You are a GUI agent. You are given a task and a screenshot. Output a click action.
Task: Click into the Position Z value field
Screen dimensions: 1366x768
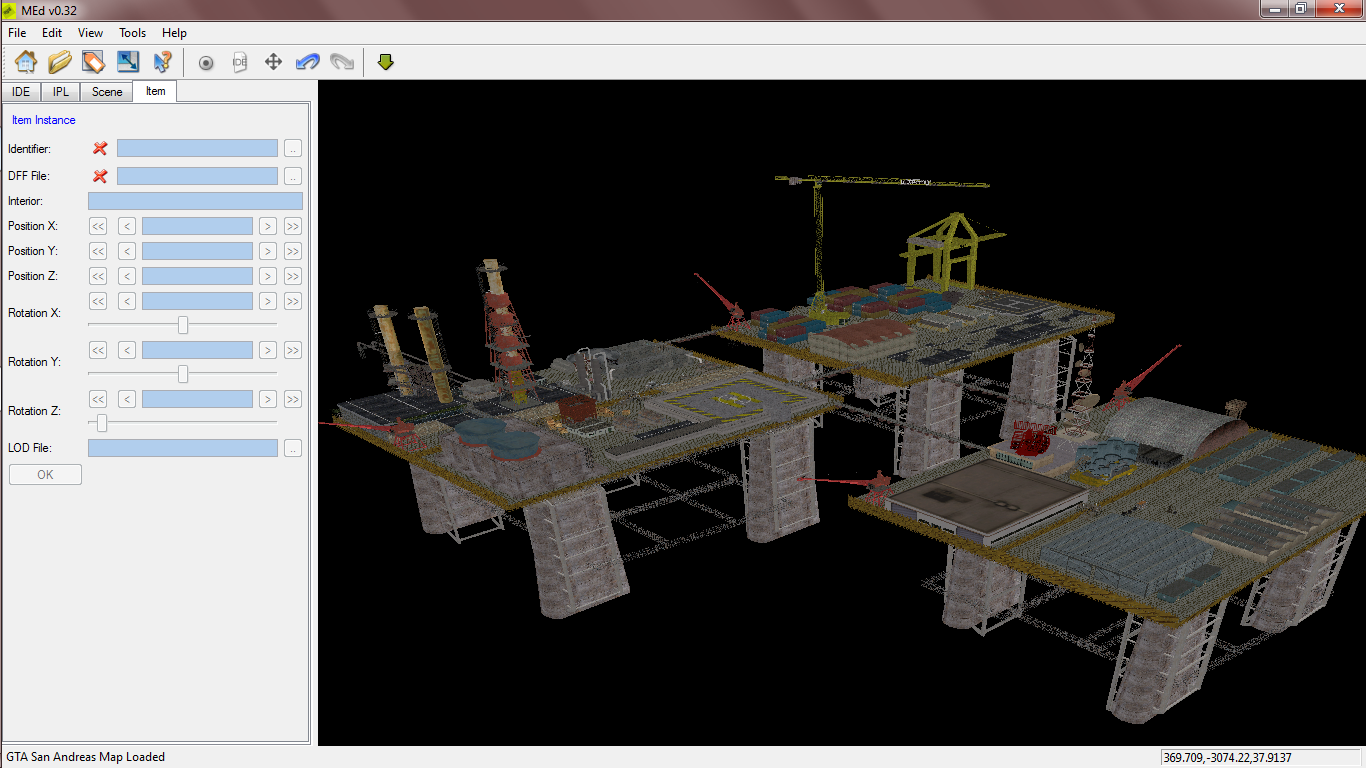(197, 276)
